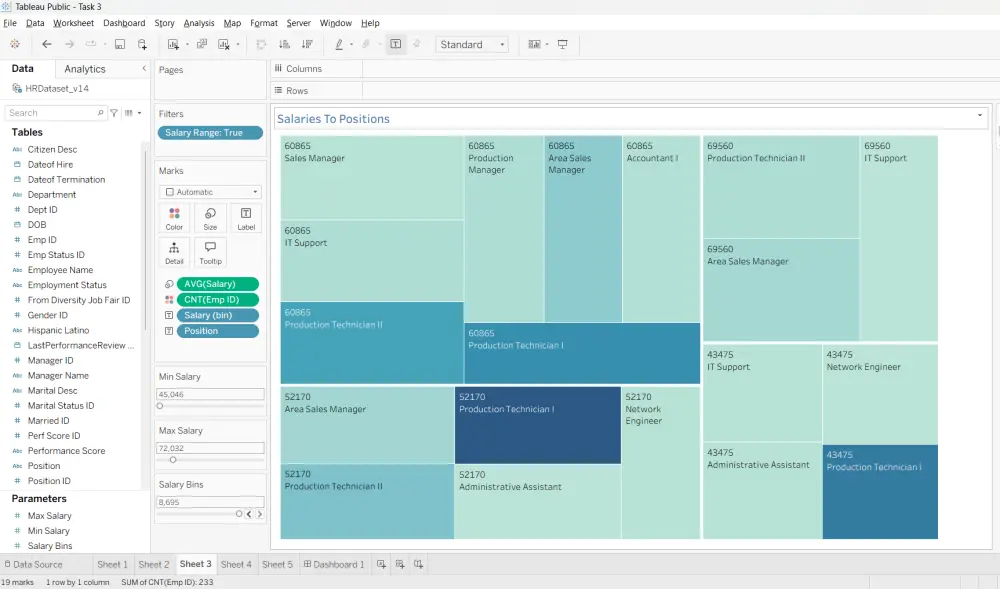Screen dimensions: 1000x589
Task: Click the CNT(Emp ID) pill
Action: pyautogui.click(x=217, y=300)
